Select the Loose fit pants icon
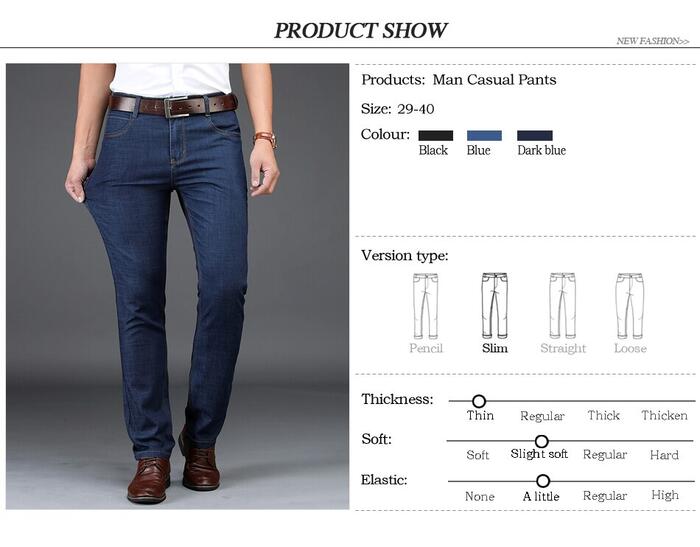 [630, 306]
